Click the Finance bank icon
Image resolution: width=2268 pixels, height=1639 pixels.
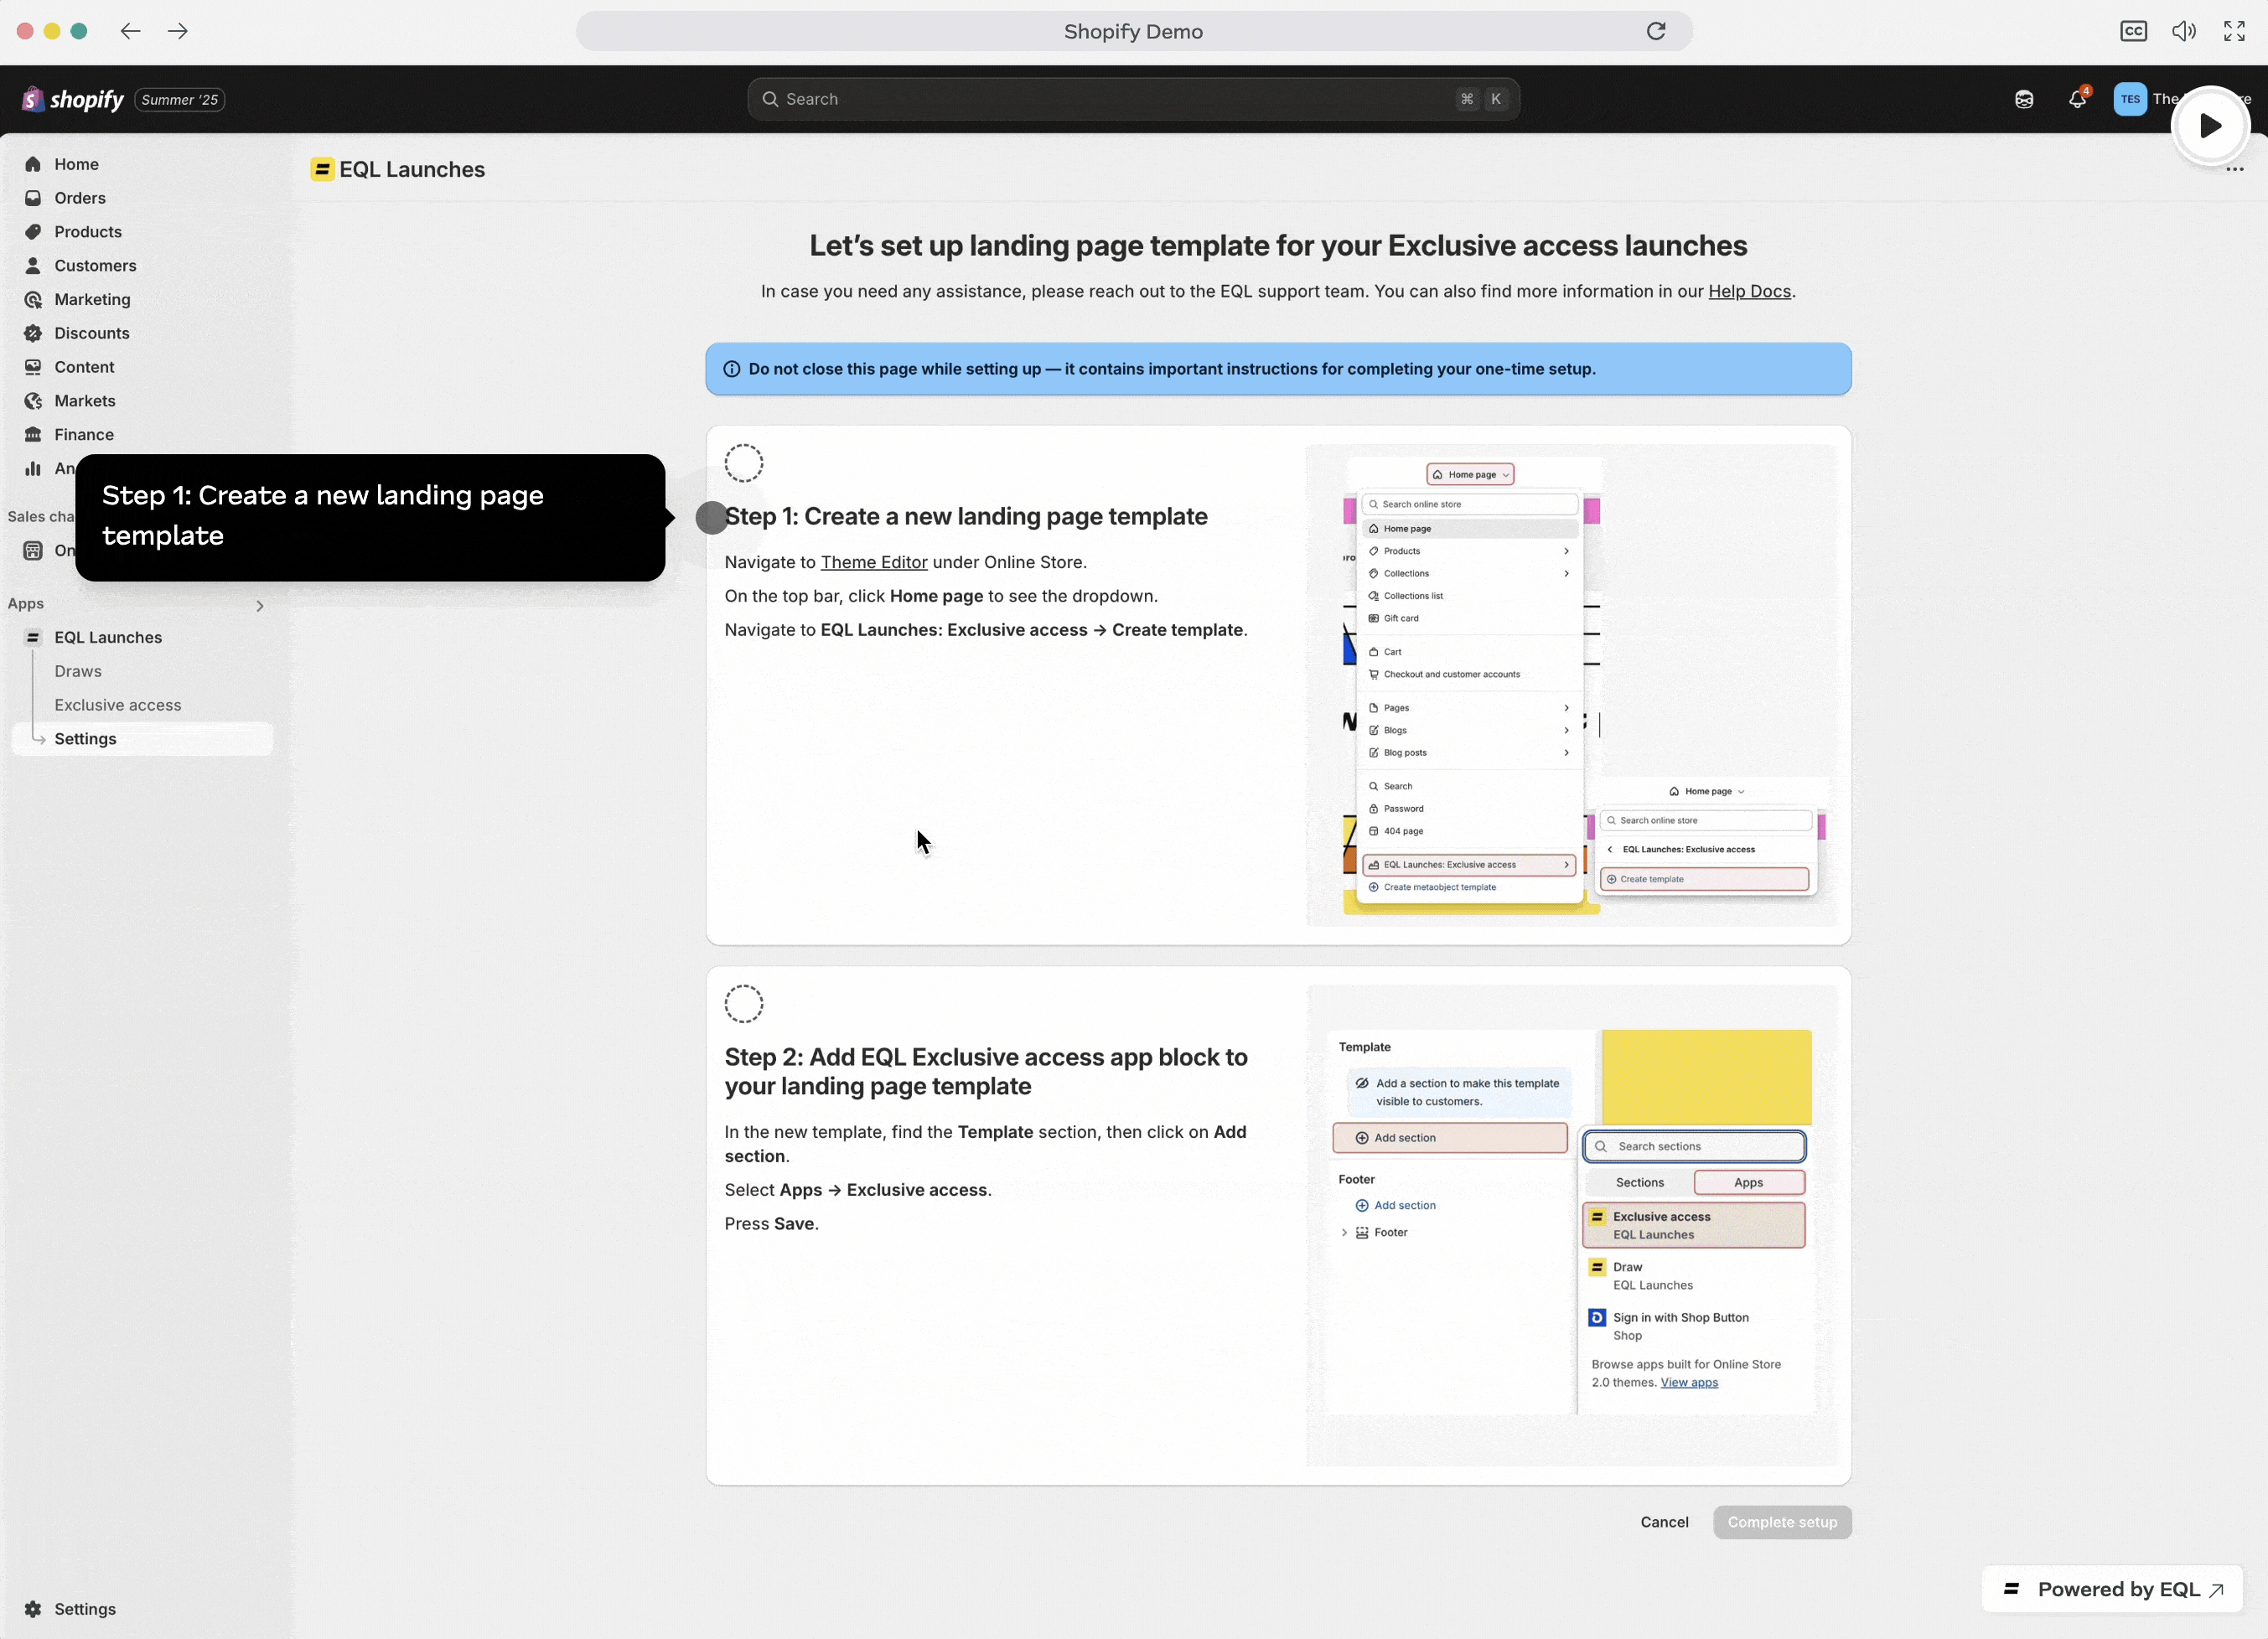tap(33, 435)
